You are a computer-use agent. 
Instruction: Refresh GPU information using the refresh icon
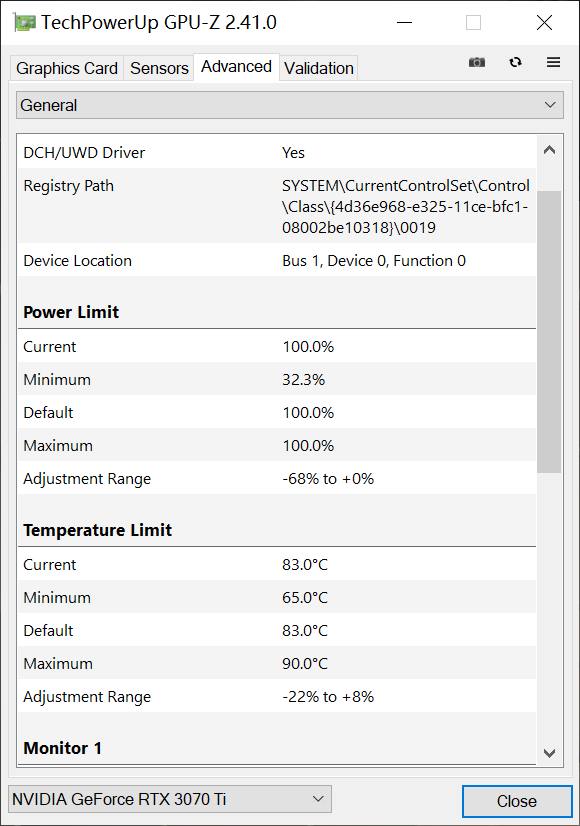click(516, 62)
